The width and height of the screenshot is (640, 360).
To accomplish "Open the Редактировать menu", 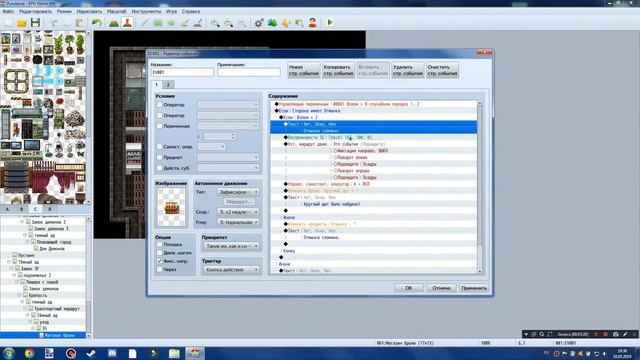I will click(x=36, y=11).
